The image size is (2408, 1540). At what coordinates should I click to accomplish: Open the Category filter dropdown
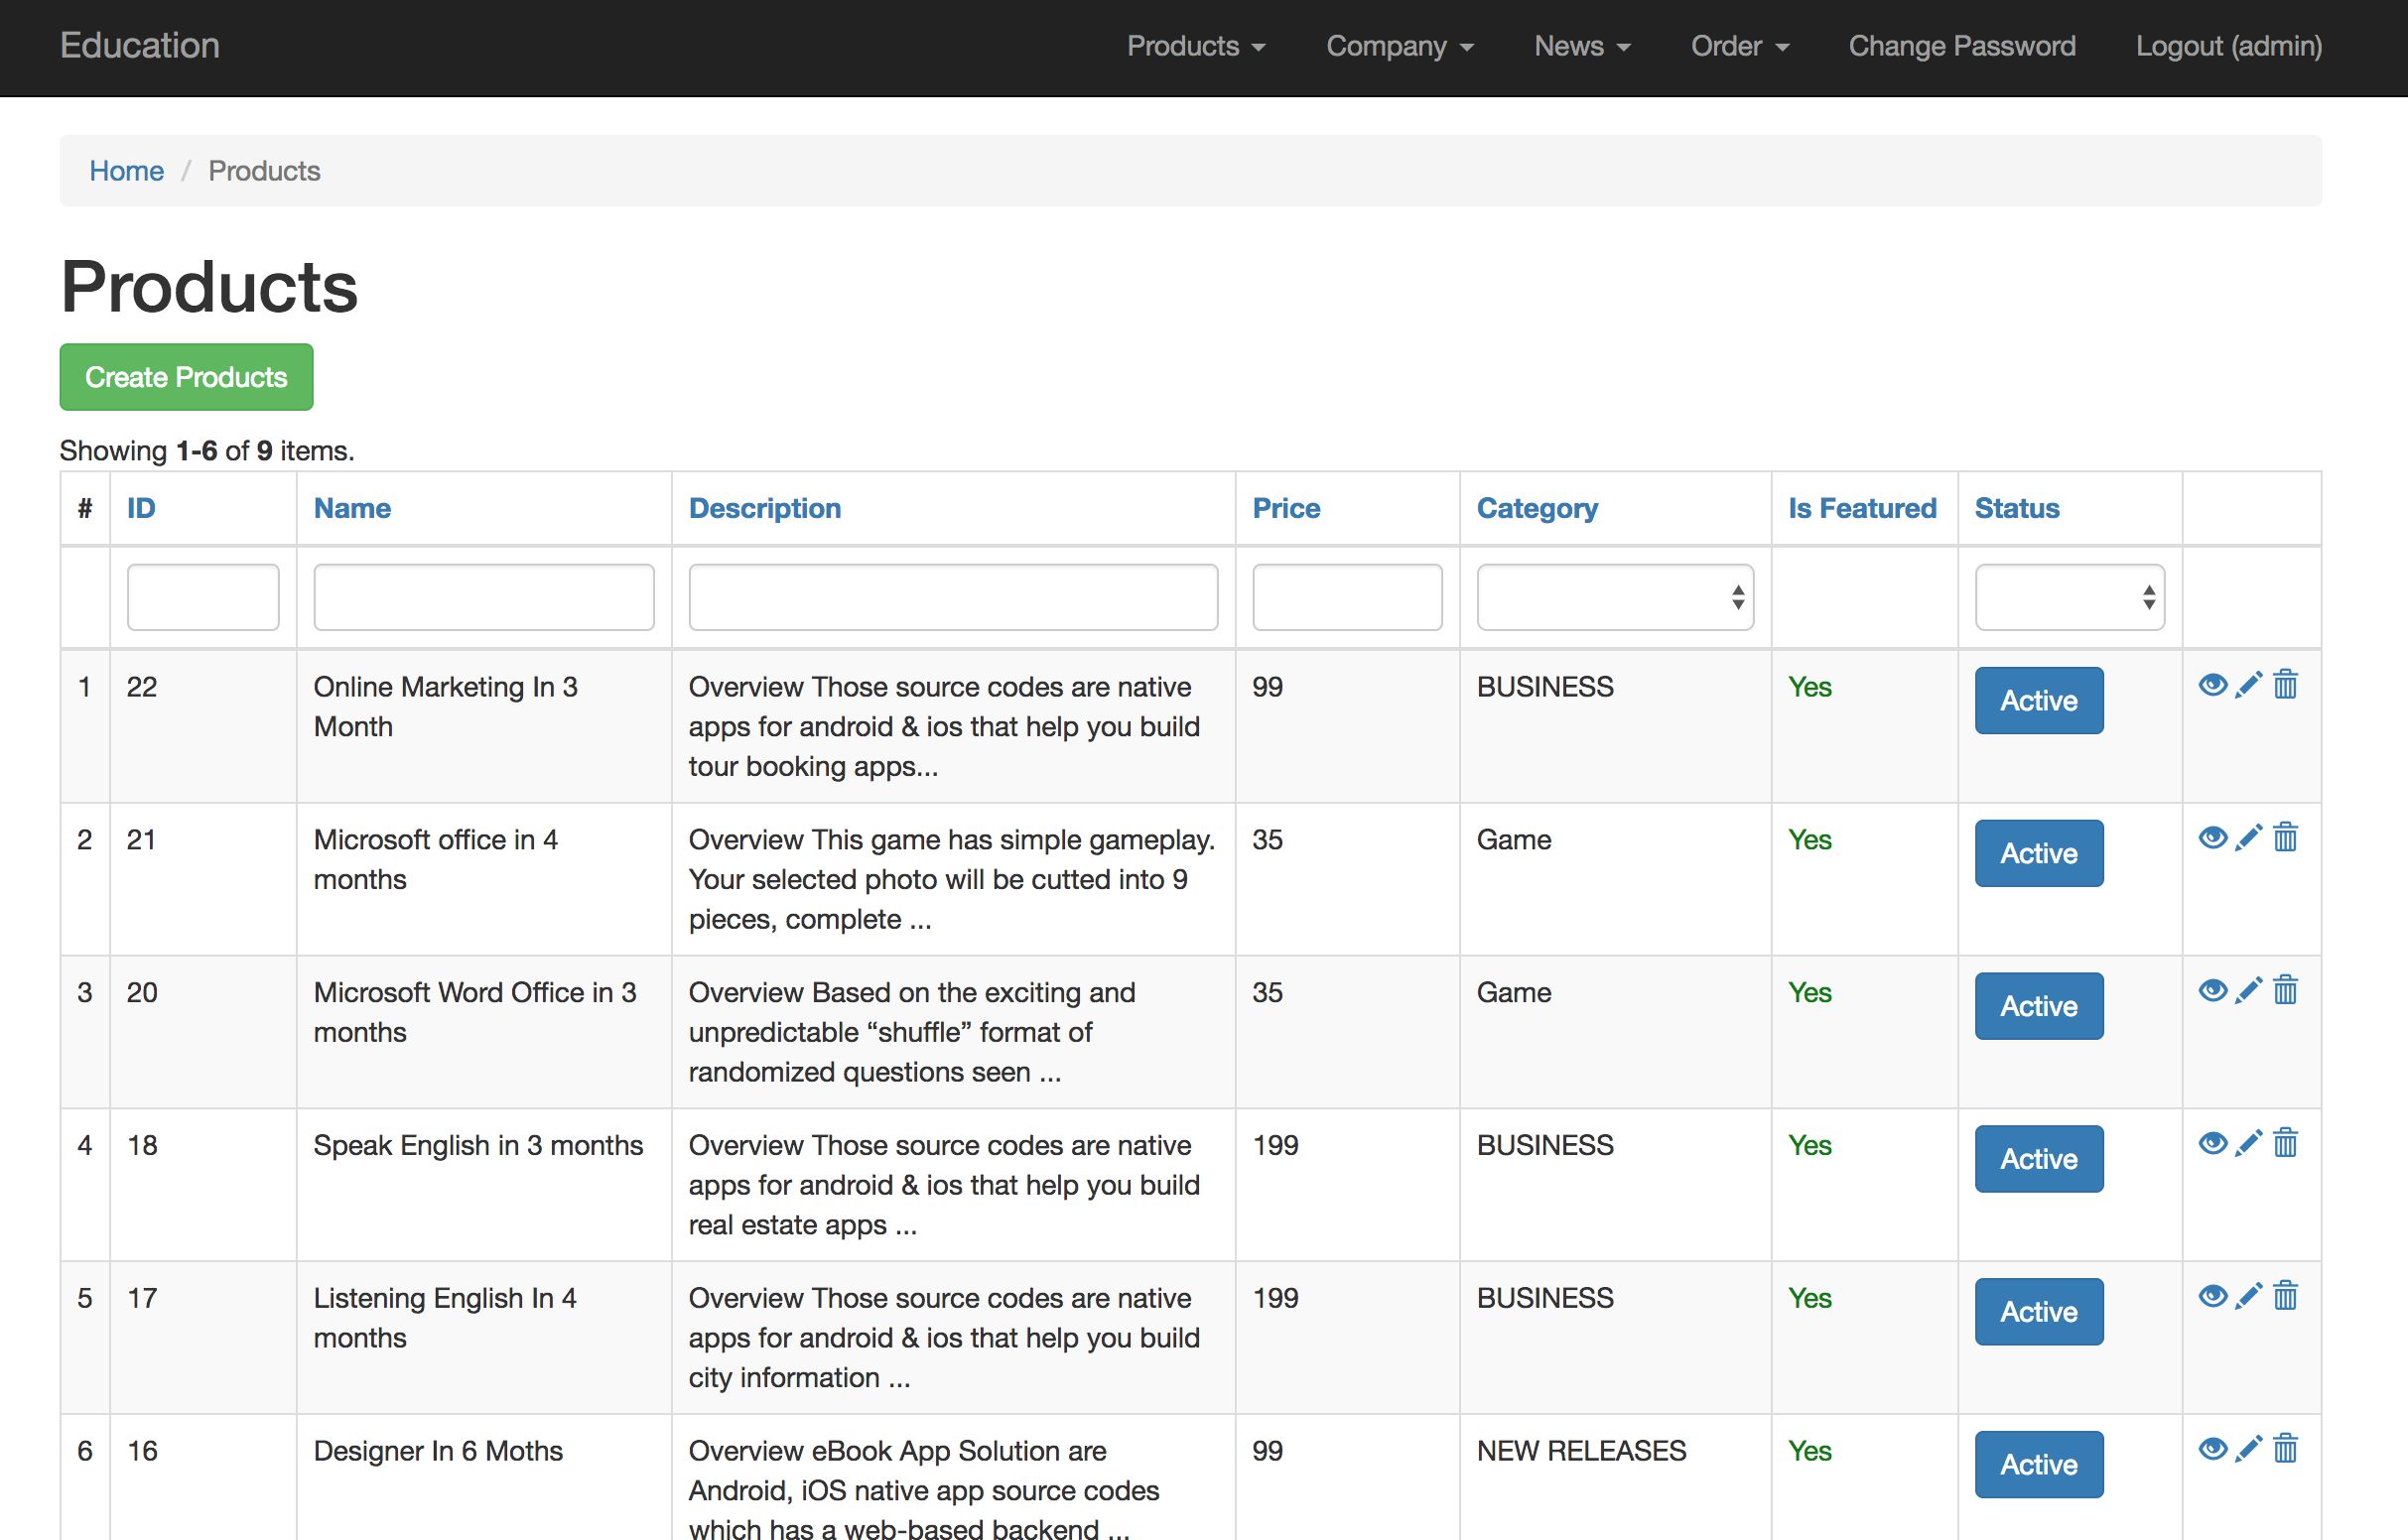coord(1614,598)
